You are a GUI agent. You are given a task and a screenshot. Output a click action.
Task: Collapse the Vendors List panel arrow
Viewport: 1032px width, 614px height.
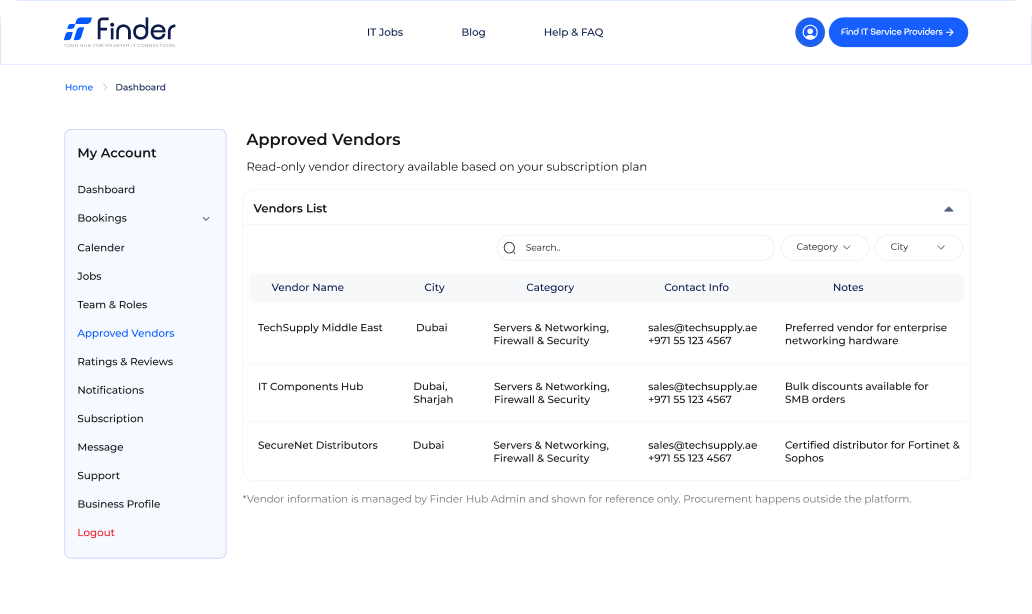click(x=948, y=209)
